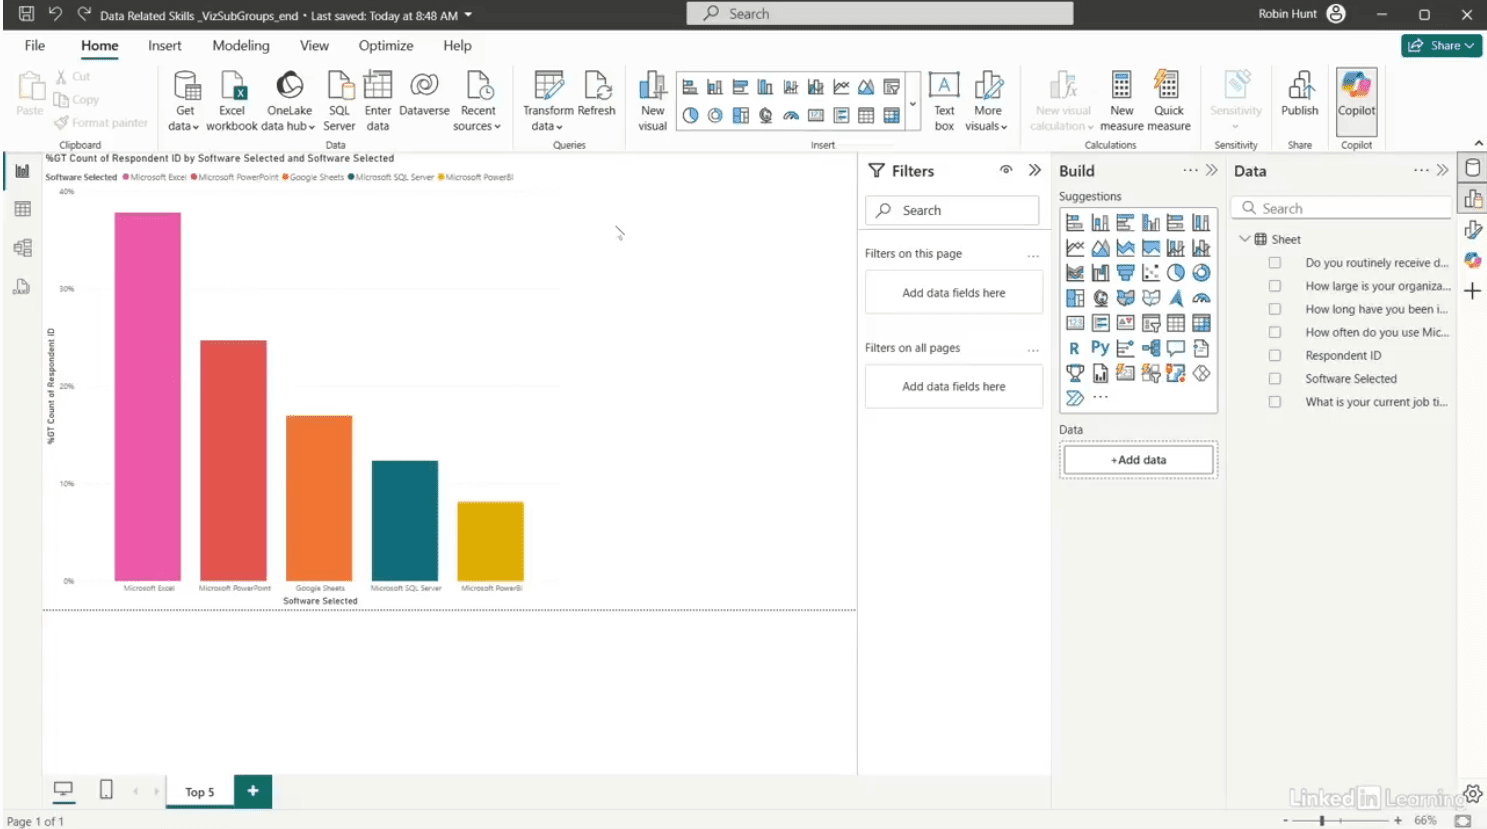Pick the Power Automate visual icon
The height and width of the screenshot is (829, 1487).
[x=1074, y=398]
